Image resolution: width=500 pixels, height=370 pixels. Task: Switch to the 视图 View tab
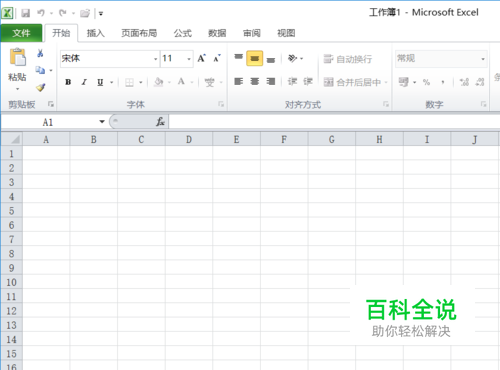click(x=286, y=33)
